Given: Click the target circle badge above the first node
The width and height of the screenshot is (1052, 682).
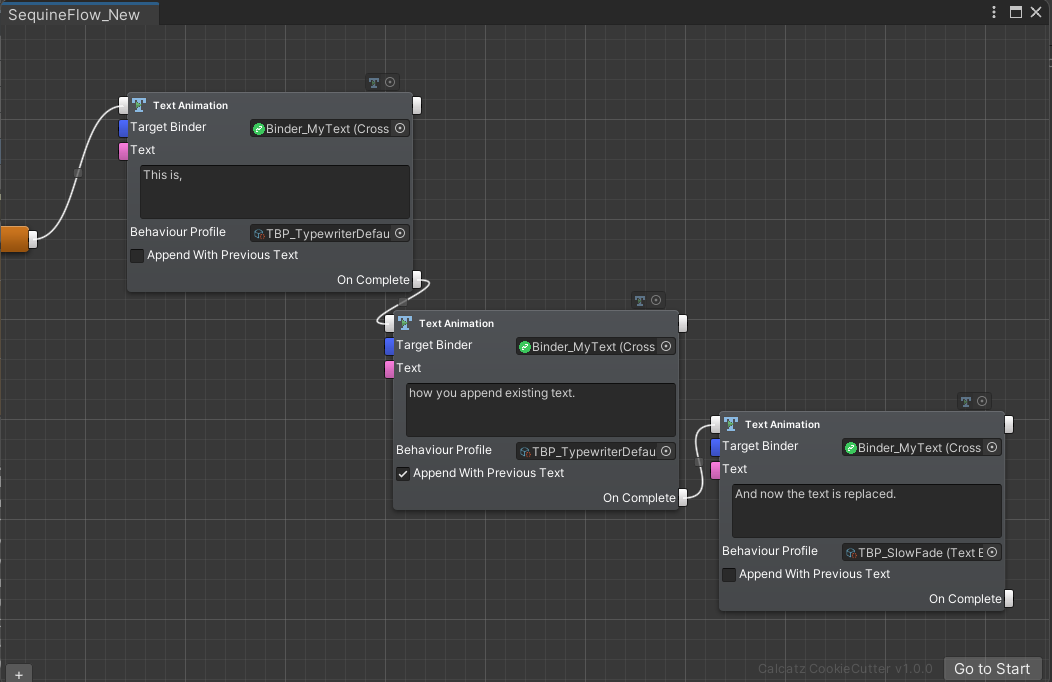Looking at the screenshot, I should [x=389, y=82].
